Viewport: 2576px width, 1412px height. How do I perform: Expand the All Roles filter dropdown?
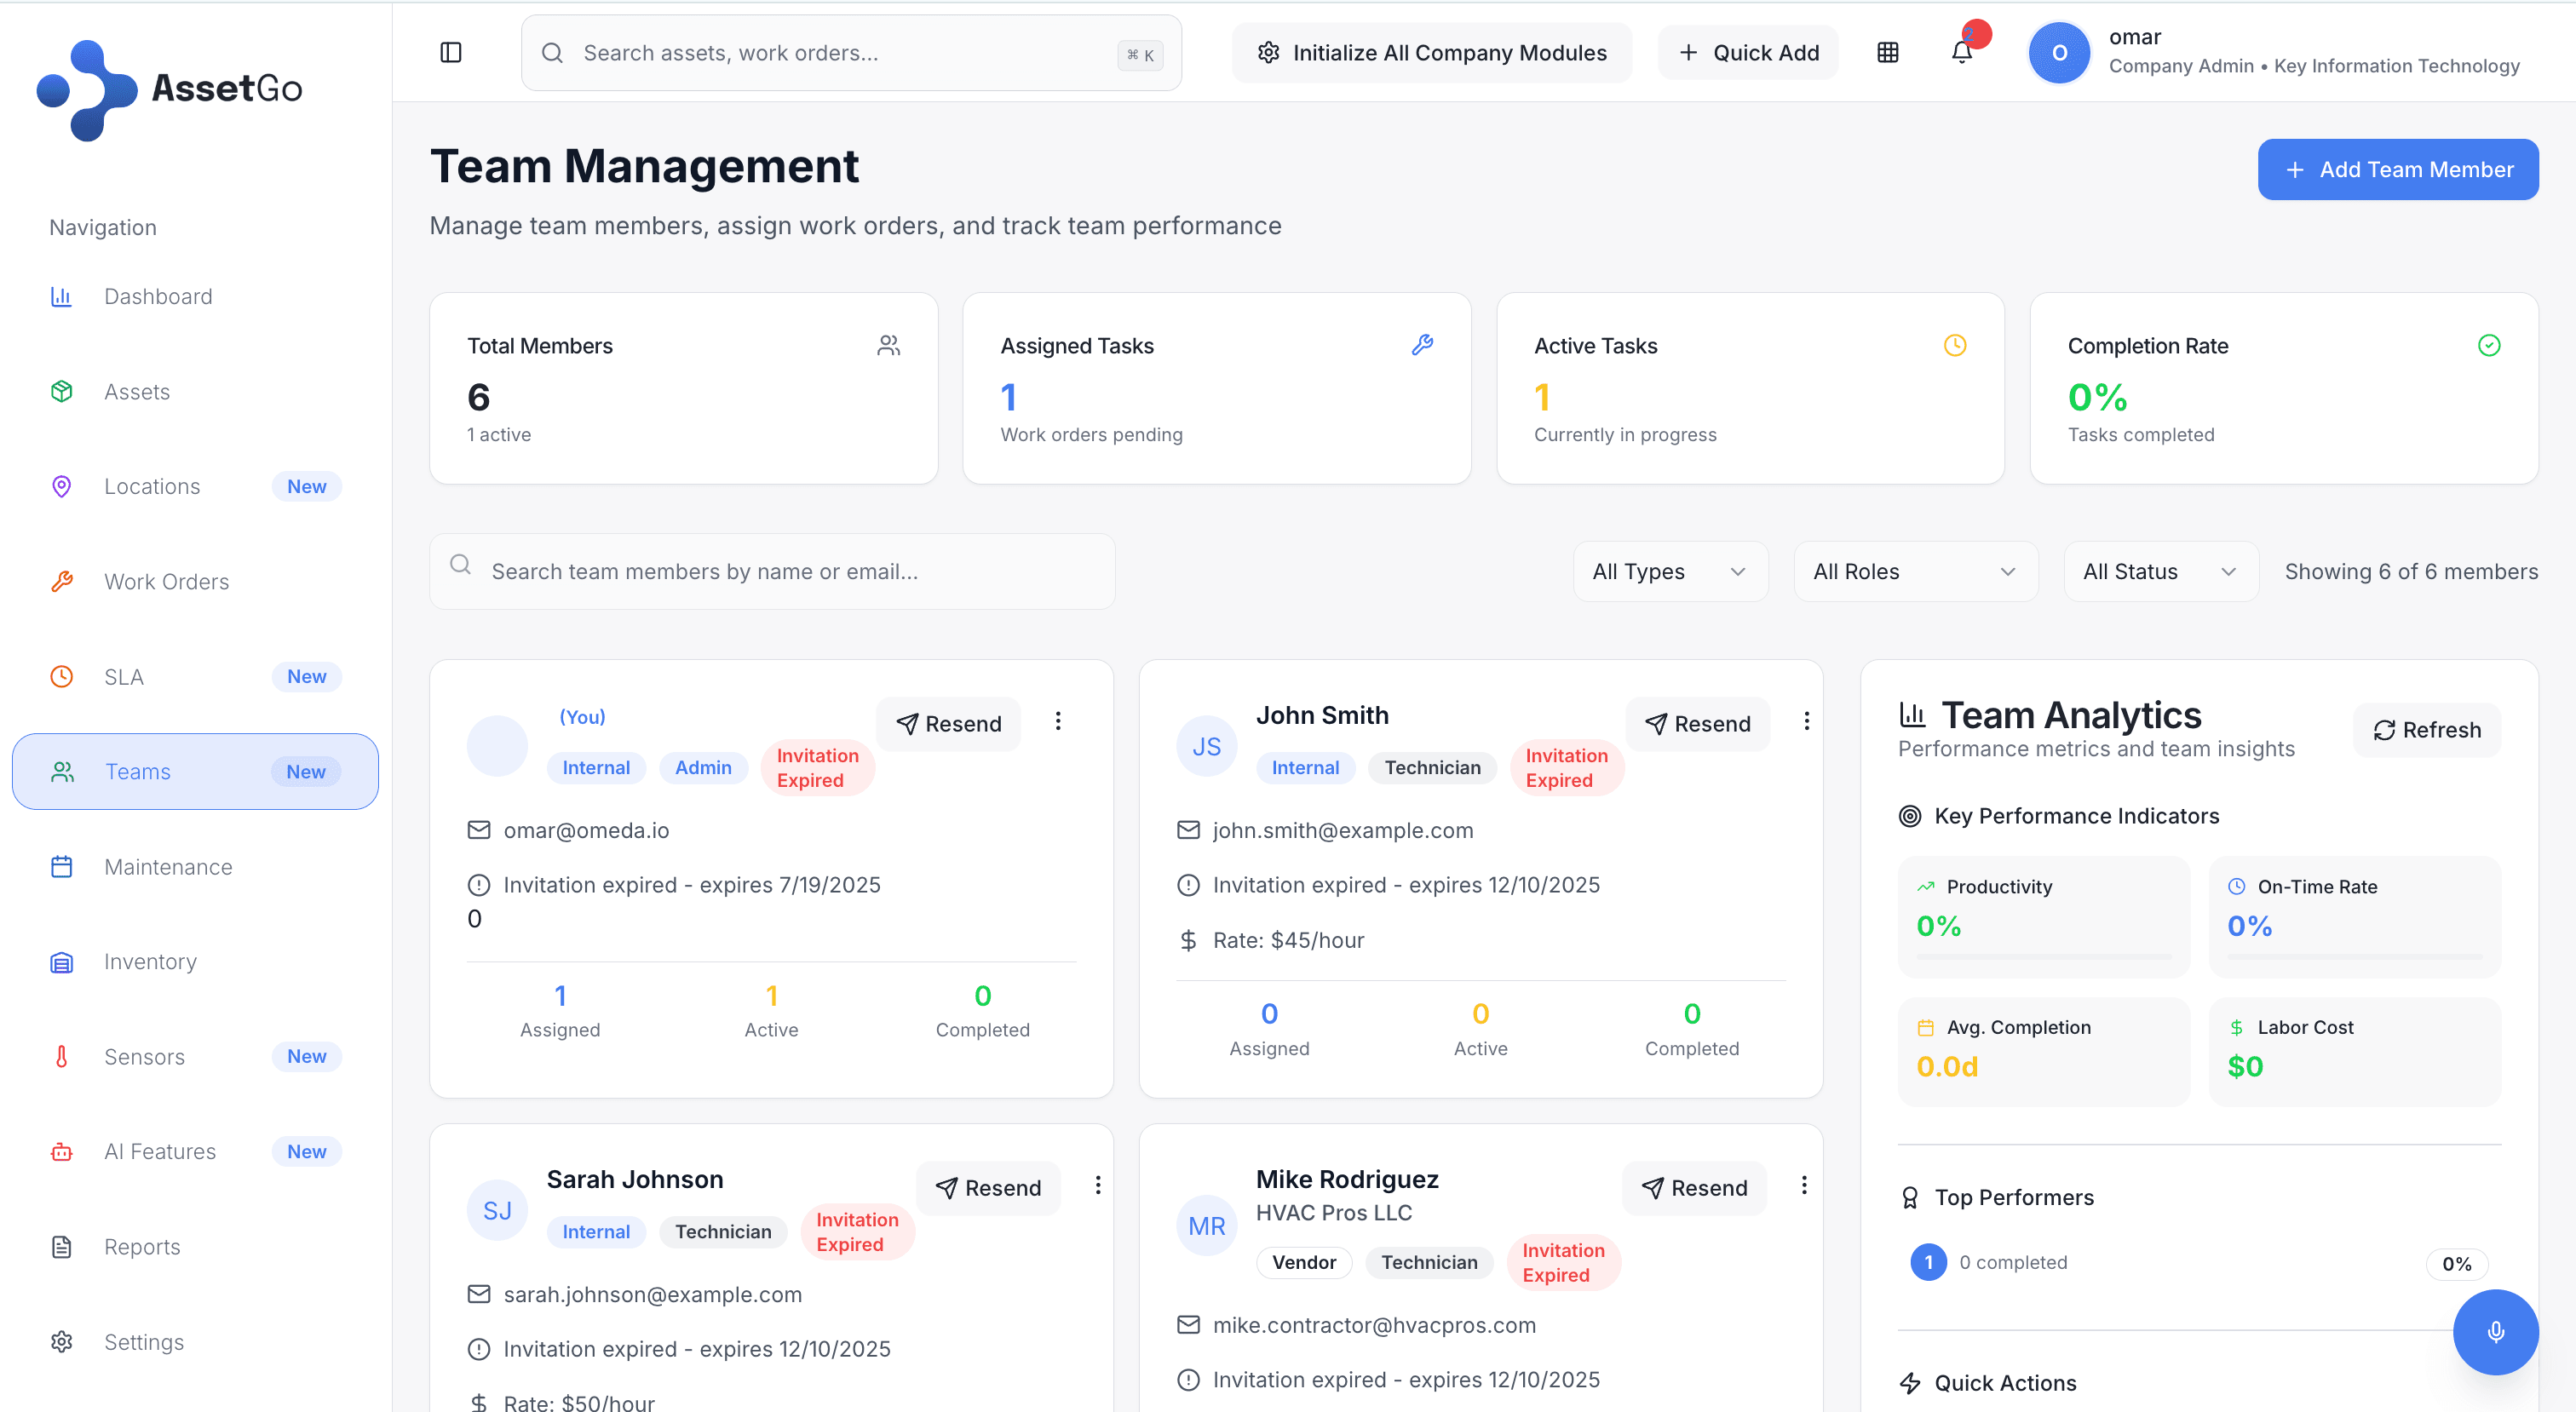(1915, 571)
